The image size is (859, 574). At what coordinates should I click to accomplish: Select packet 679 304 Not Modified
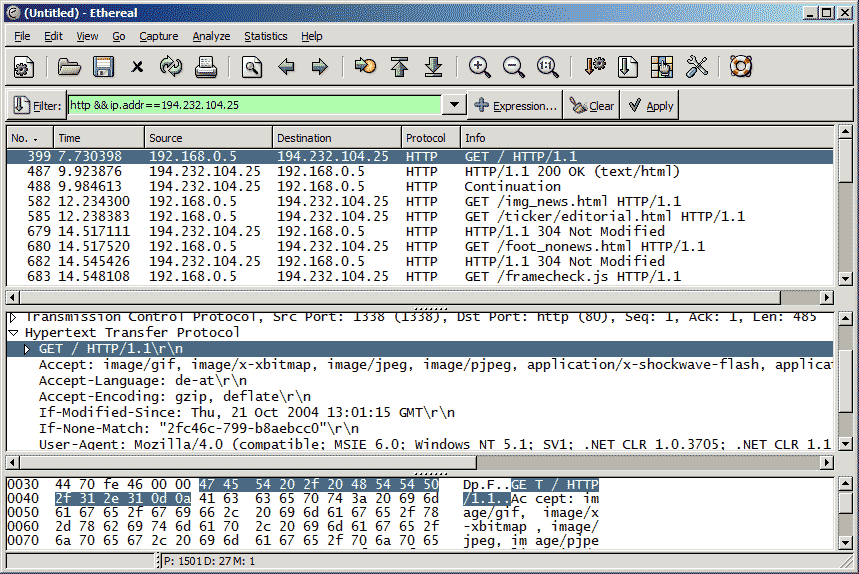tap(420, 231)
